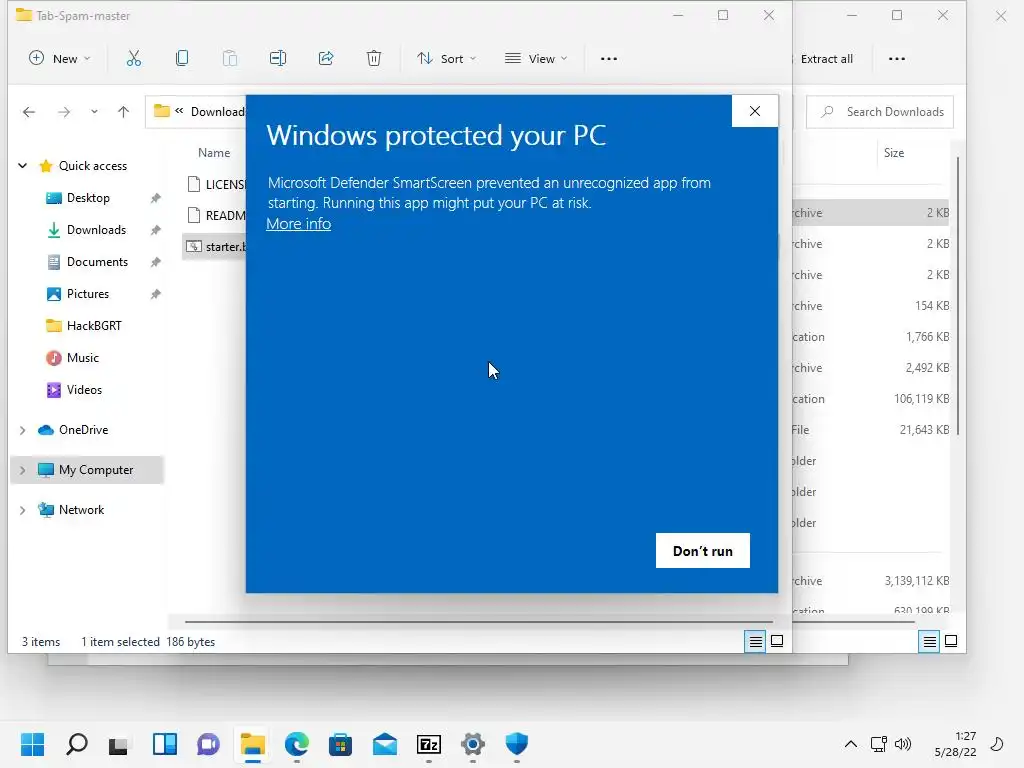Open Pictures in Quick access
Screen dimensions: 1024x768
(88, 294)
